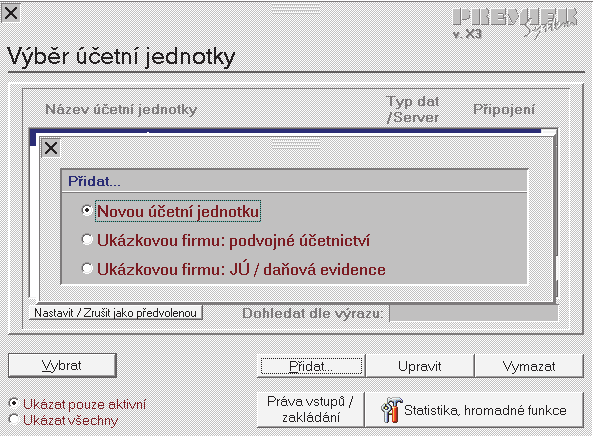593x437 pixels.
Task: Click the 'Připojení' column header
Action: pyautogui.click(x=504, y=109)
